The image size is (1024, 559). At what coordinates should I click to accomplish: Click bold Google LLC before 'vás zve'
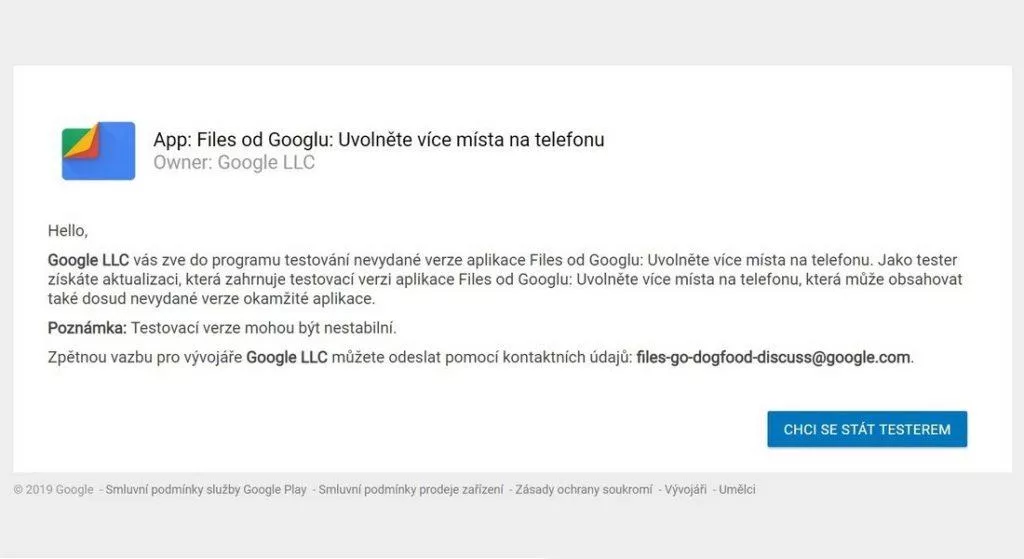pos(88,260)
